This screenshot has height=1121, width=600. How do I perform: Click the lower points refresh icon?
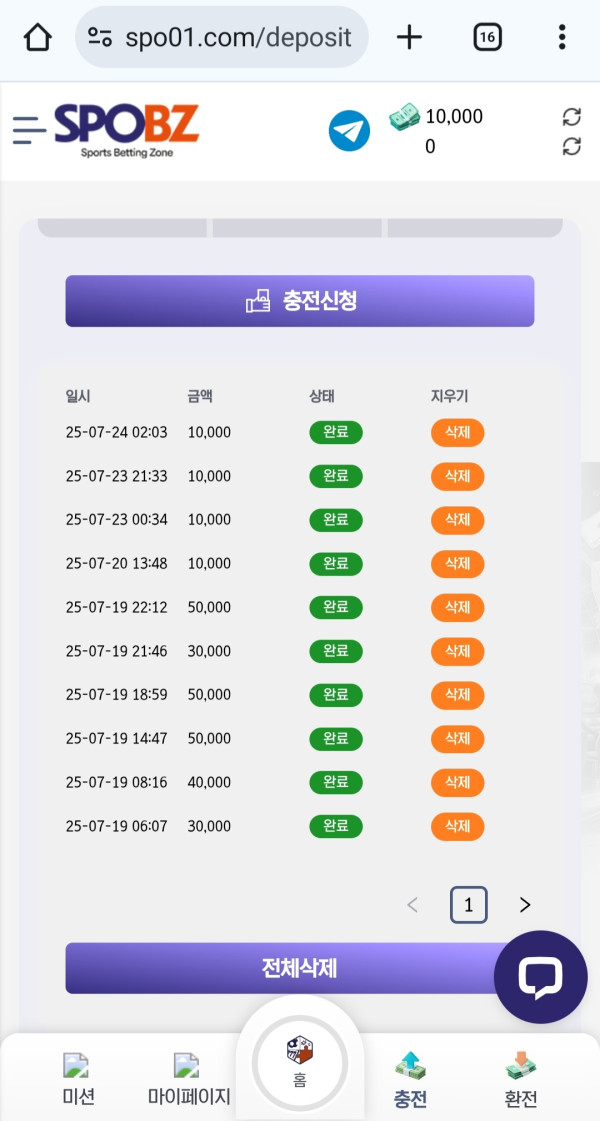(572, 147)
